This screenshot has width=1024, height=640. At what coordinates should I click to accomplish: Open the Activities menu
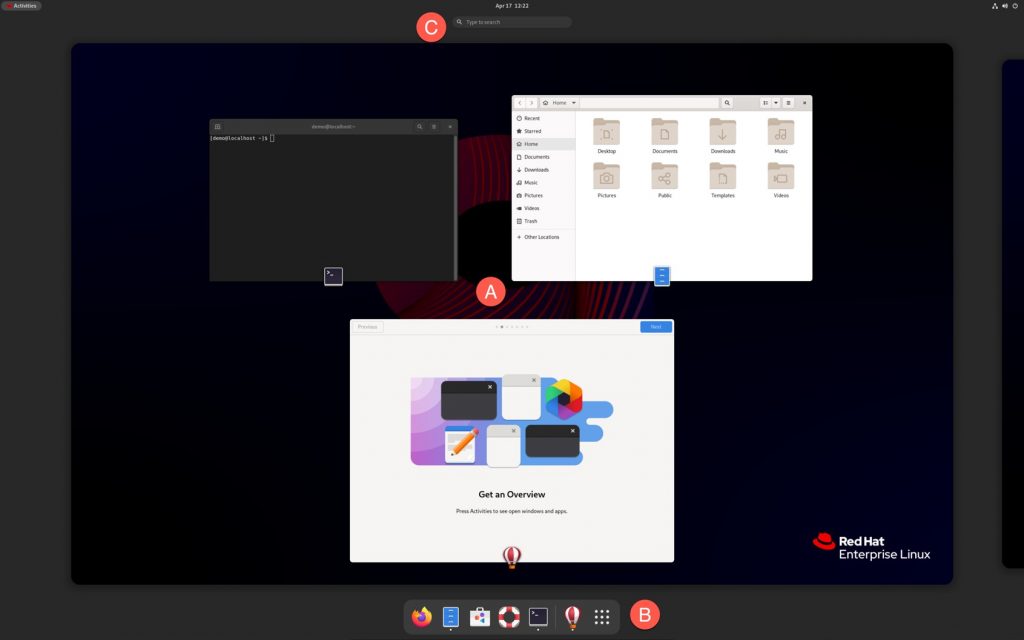pos(22,5)
